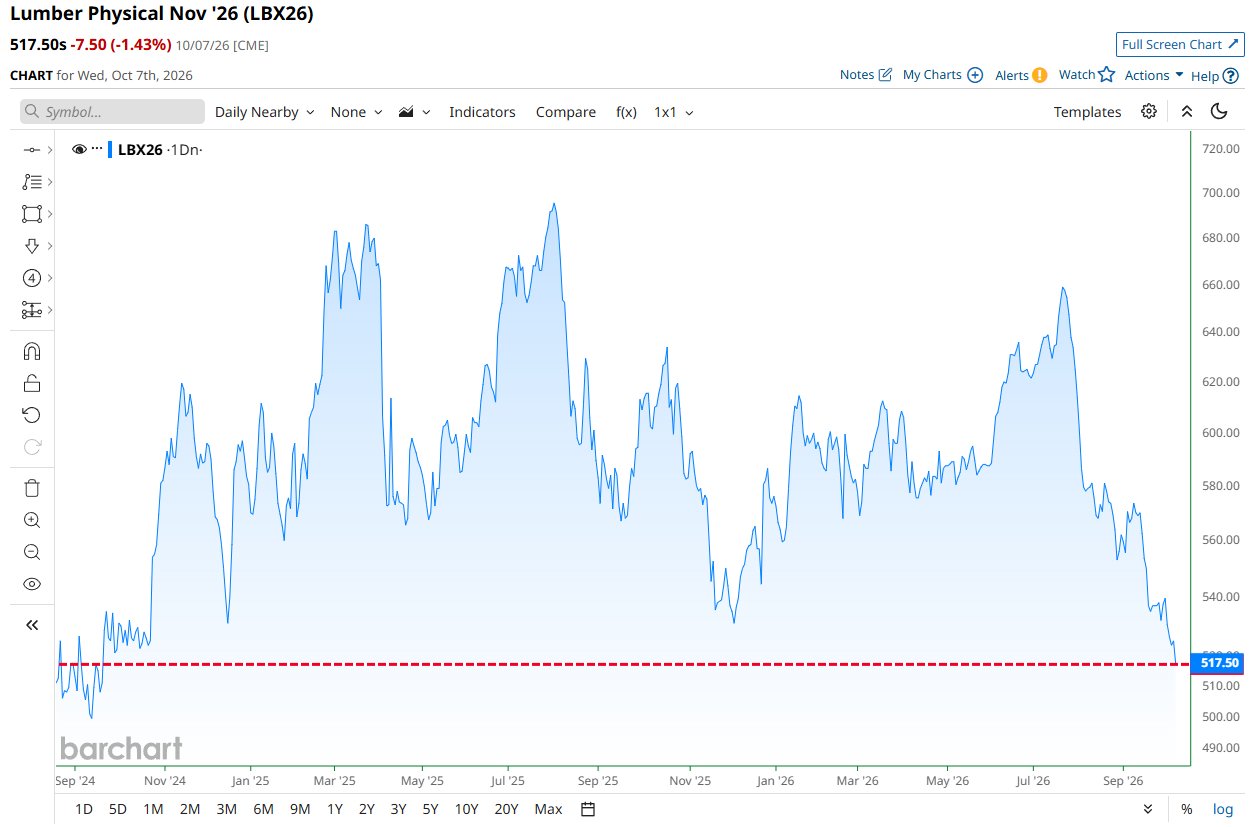Viewport: 1250px width, 827px height.
Task: Zoom in on the chart
Action: coord(31,520)
